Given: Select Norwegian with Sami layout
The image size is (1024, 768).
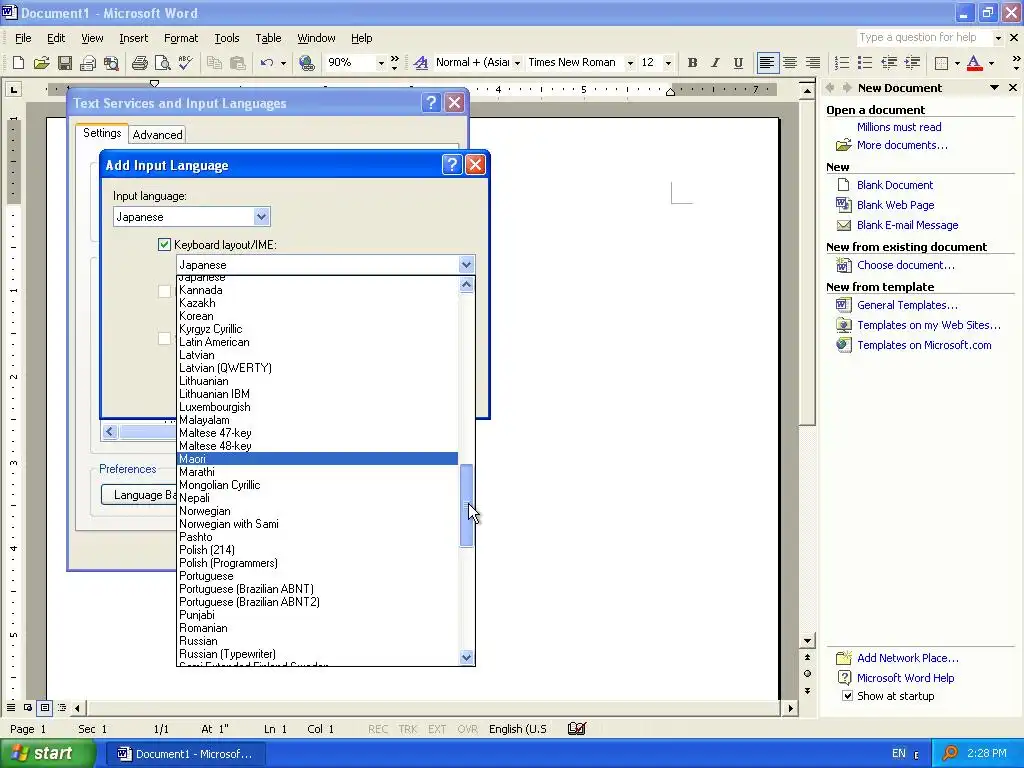Looking at the screenshot, I should tap(317, 524).
